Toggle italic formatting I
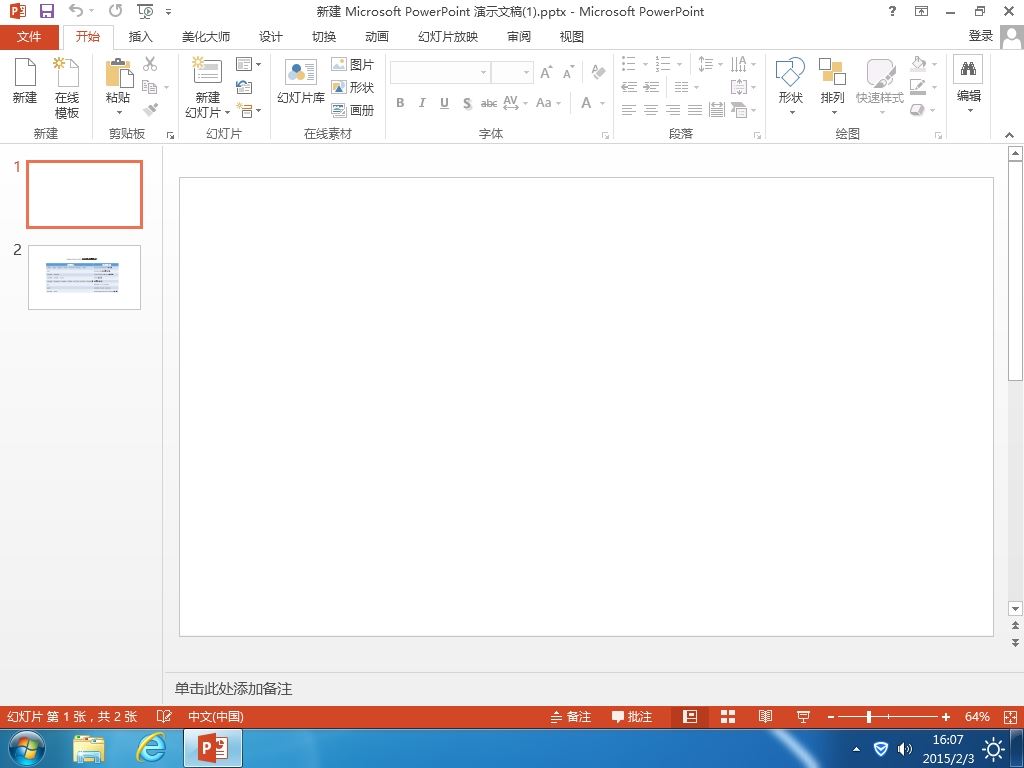The height and width of the screenshot is (768, 1024). click(x=423, y=103)
